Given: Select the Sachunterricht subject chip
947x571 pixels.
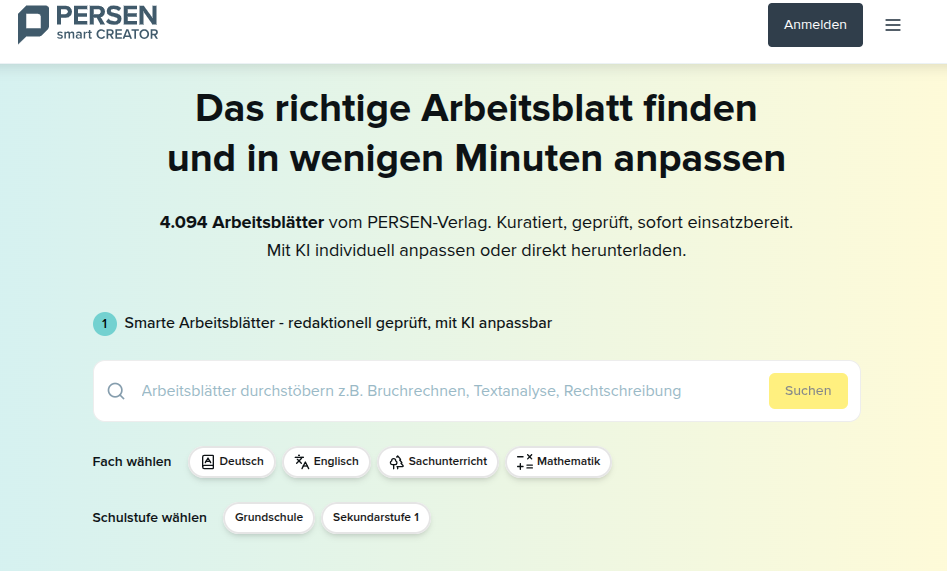Looking at the screenshot, I should [438, 462].
